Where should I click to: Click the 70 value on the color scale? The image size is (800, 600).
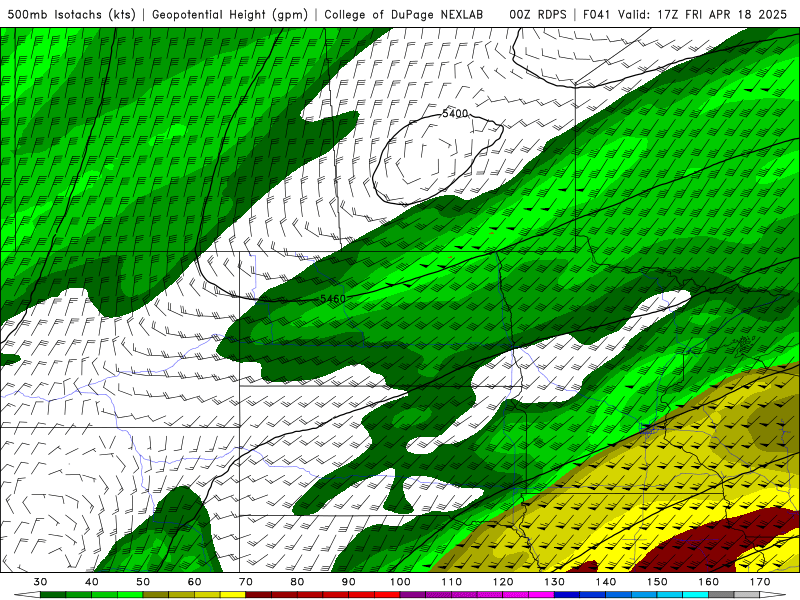tap(246, 582)
